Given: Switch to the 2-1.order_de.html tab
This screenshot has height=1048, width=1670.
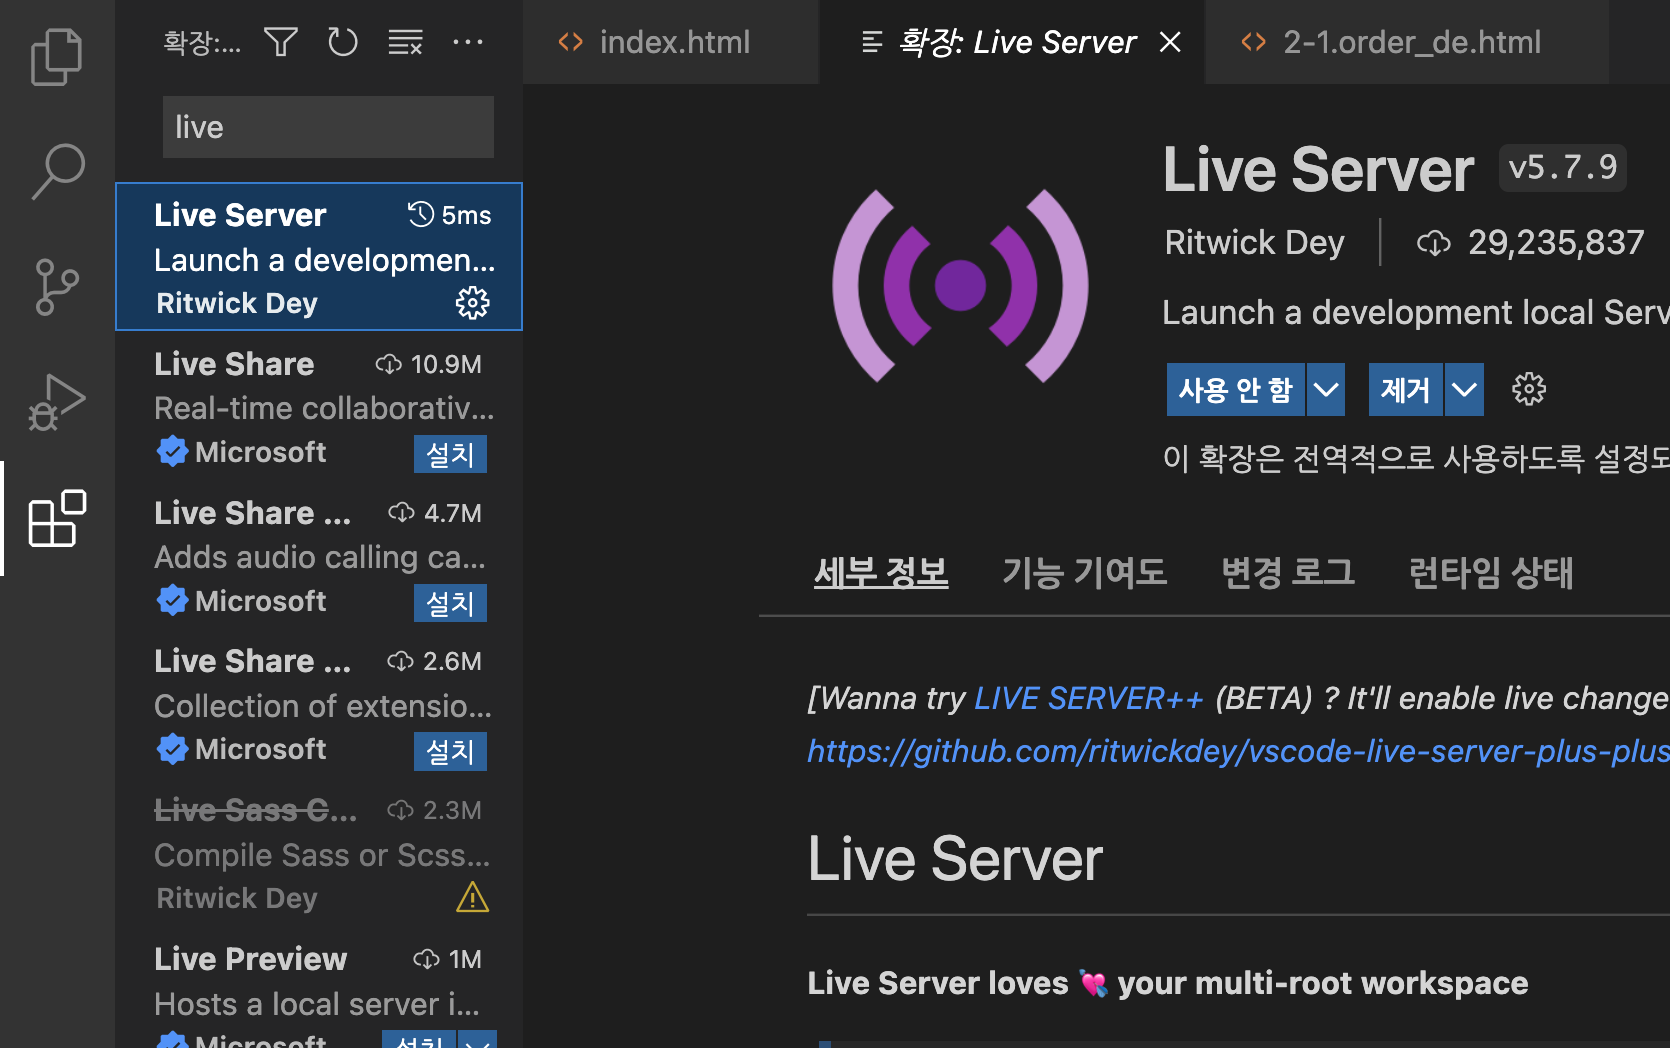Looking at the screenshot, I should [x=1408, y=42].
